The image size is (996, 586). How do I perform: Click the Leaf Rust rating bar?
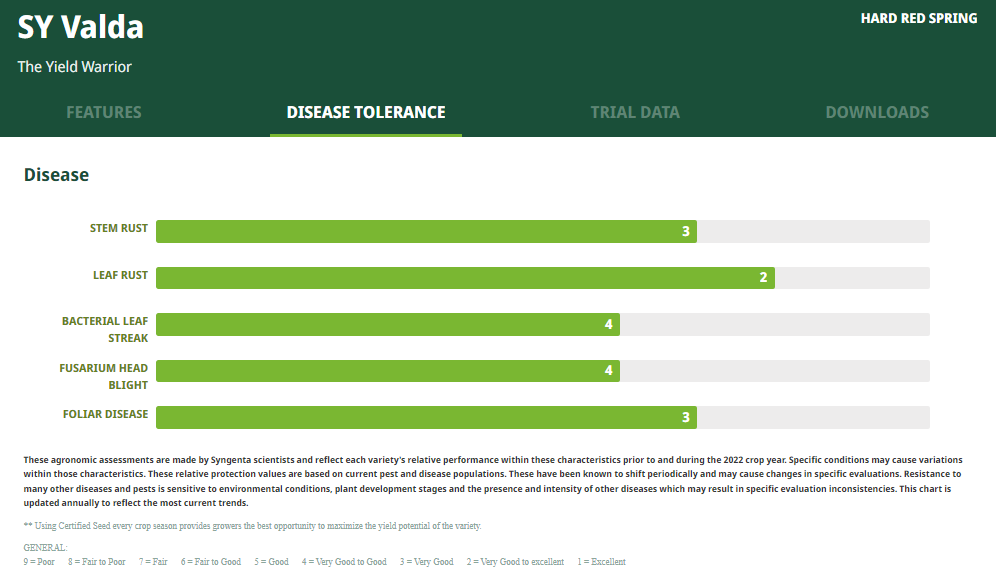[x=542, y=277]
